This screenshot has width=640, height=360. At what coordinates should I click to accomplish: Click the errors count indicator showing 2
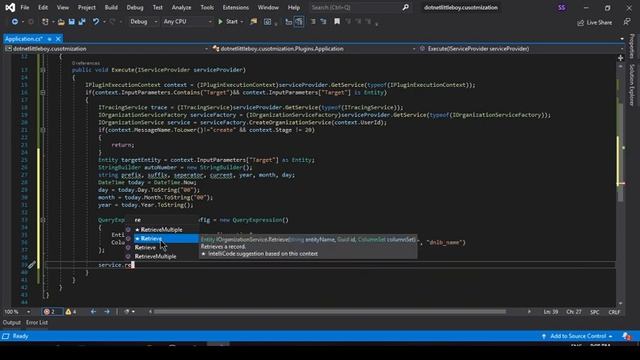point(51,312)
